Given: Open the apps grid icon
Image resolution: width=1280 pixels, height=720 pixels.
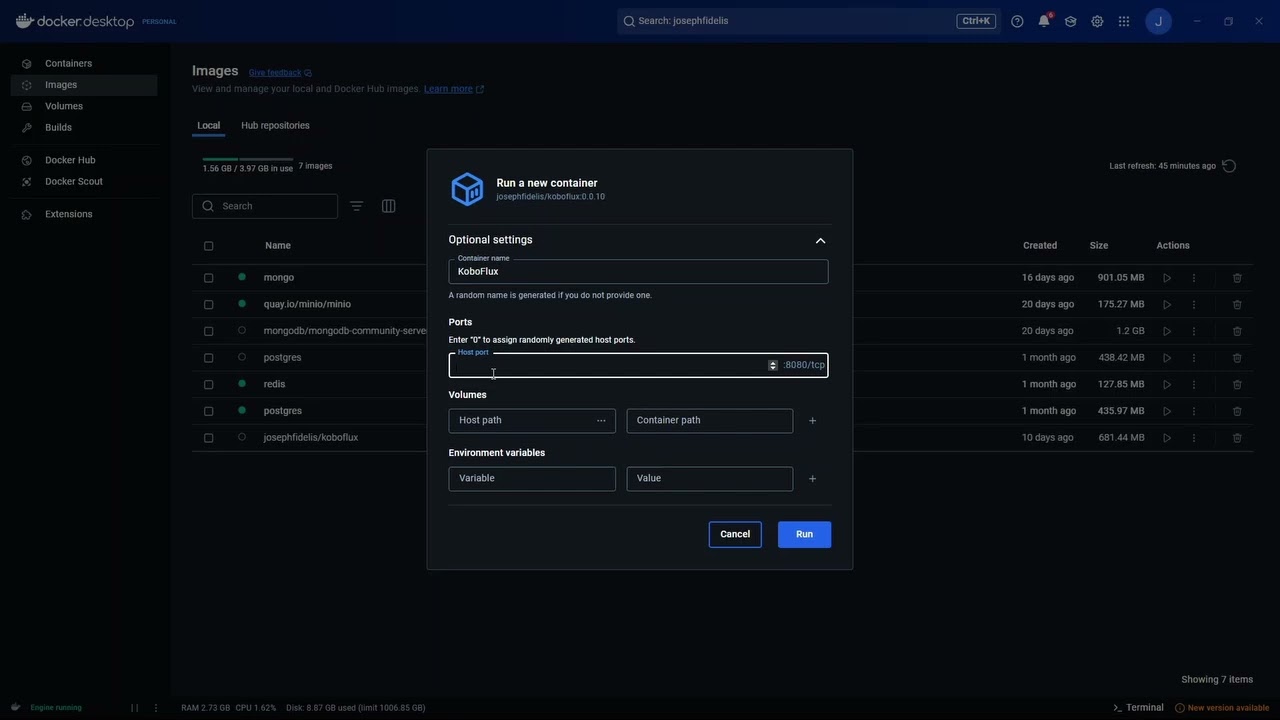Looking at the screenshot, I should point(1124,21).
